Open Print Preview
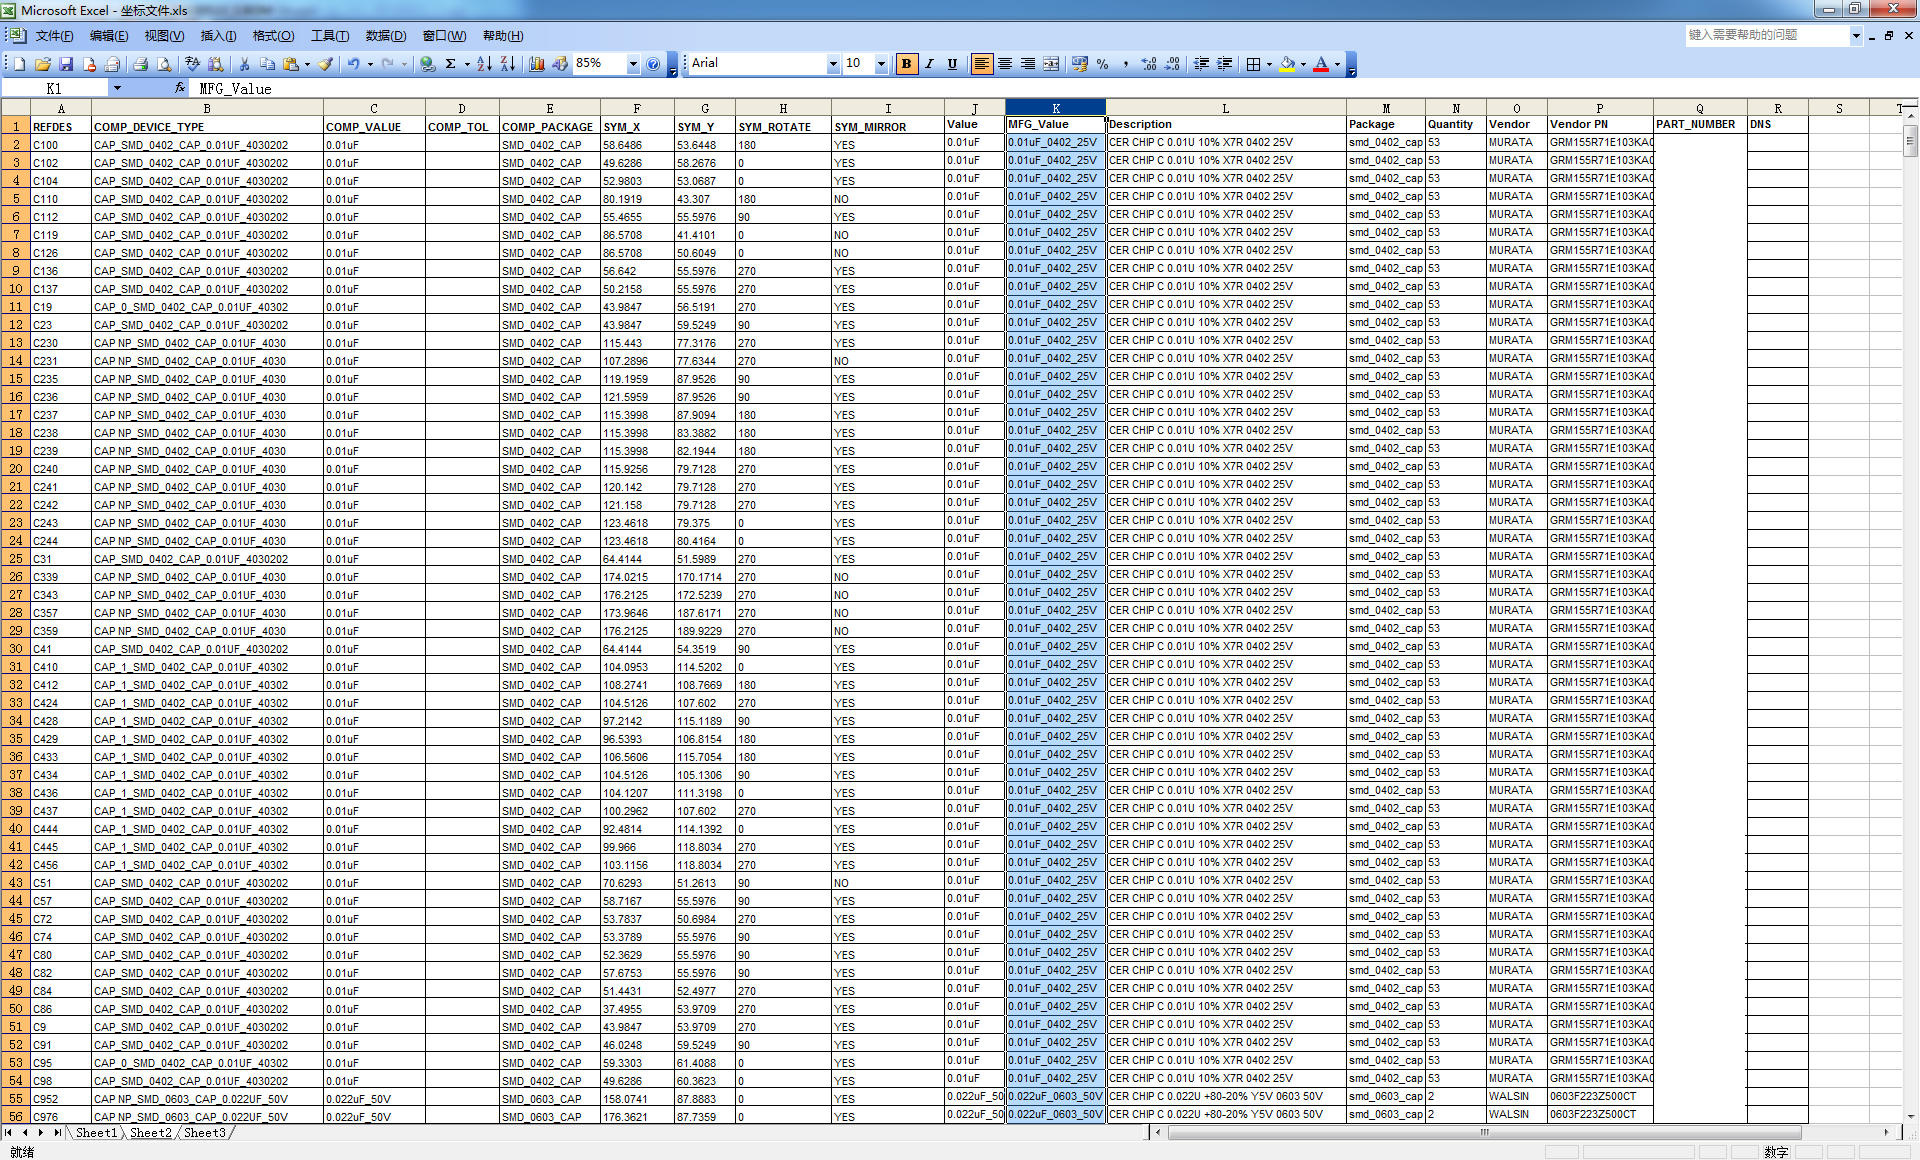 [164, 64]
